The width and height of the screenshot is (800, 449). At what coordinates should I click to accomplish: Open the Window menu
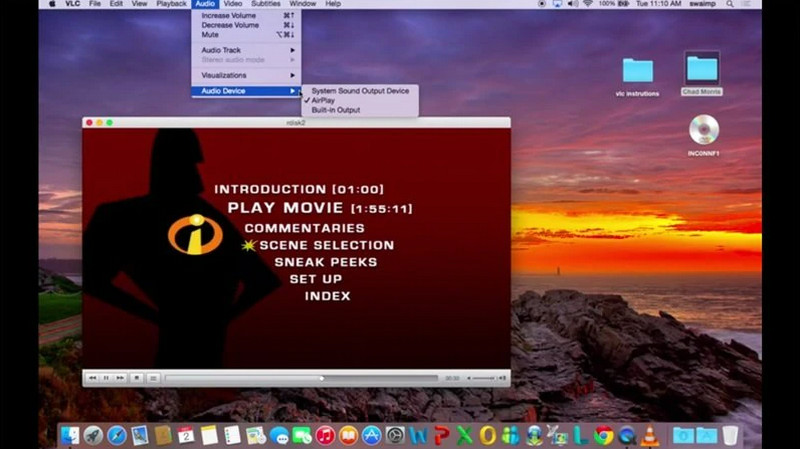coord(303,4)
